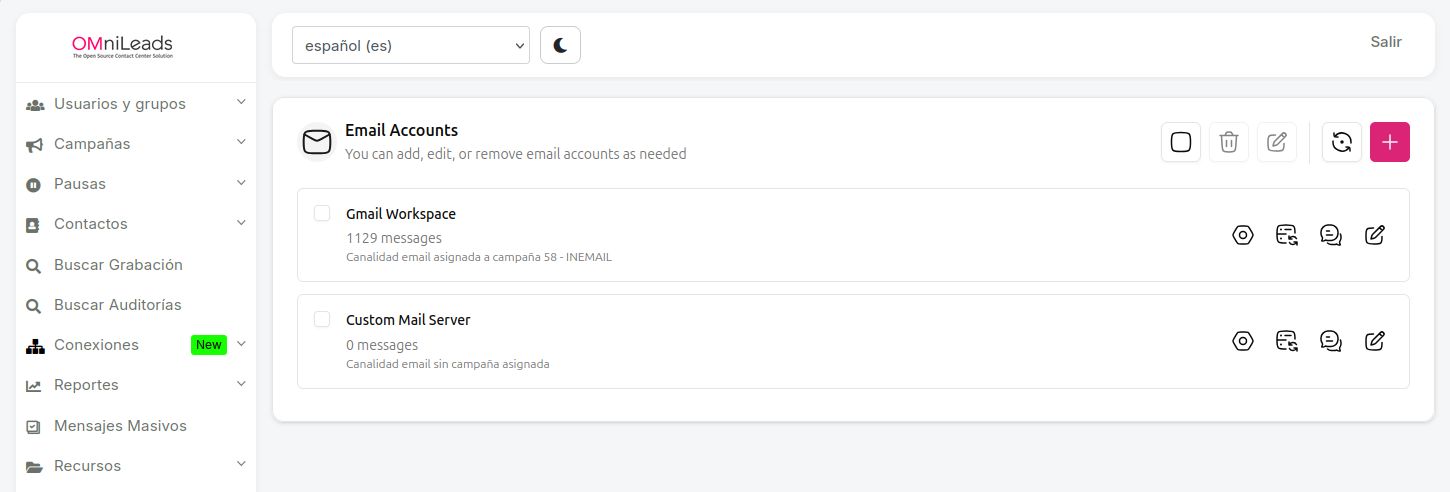Open hexagon settings icon for Gmail Workspace
This screenshot has height=492, width=1450.
pos(1243,235)
